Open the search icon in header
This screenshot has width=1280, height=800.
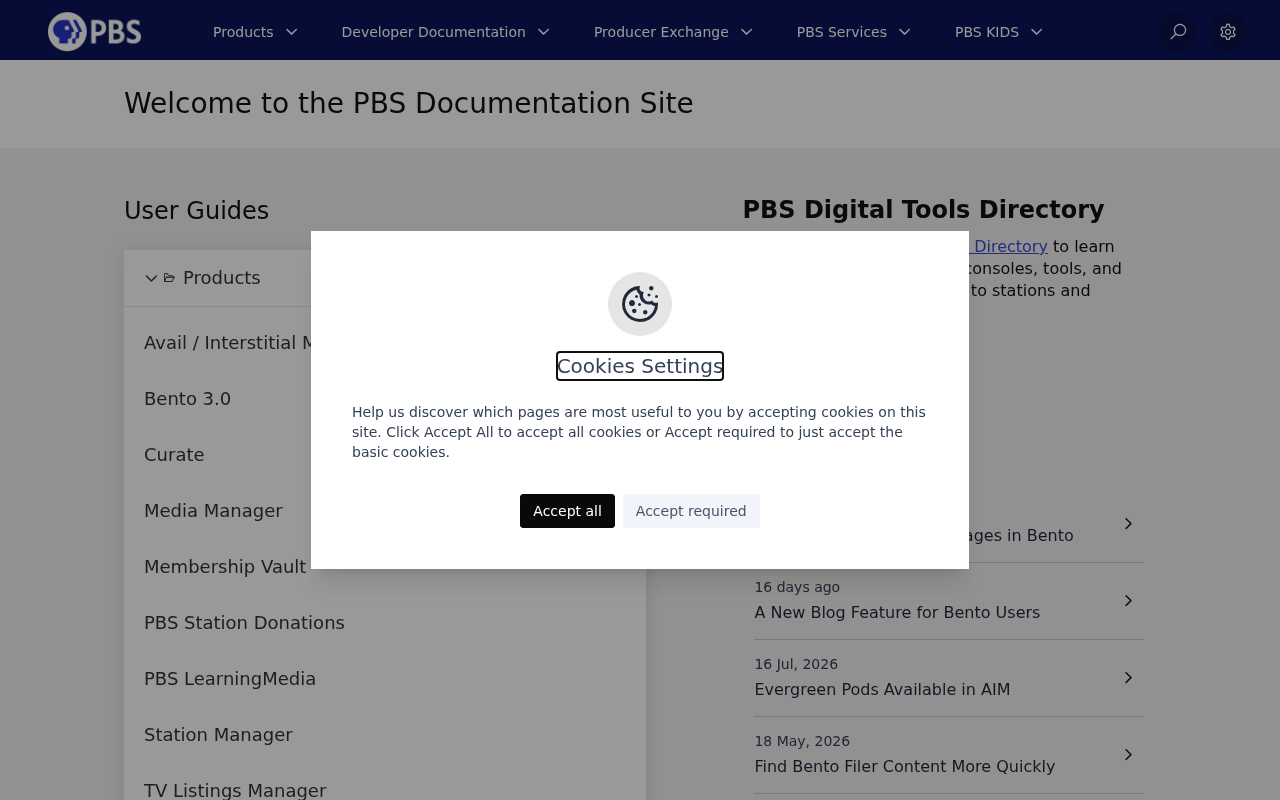1178,32
